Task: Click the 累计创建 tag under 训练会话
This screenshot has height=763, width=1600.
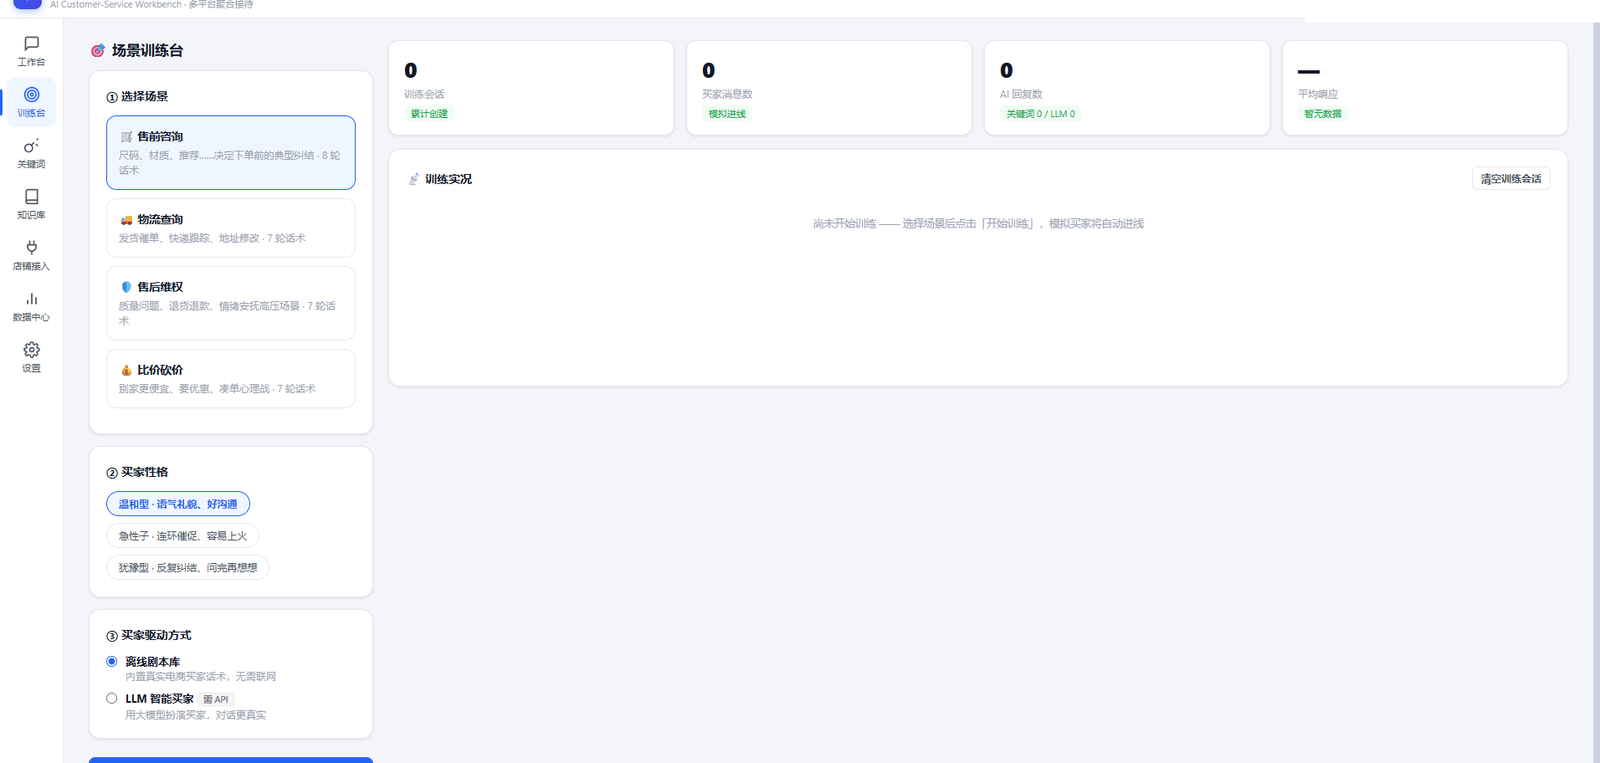Action: coord(429,114)
